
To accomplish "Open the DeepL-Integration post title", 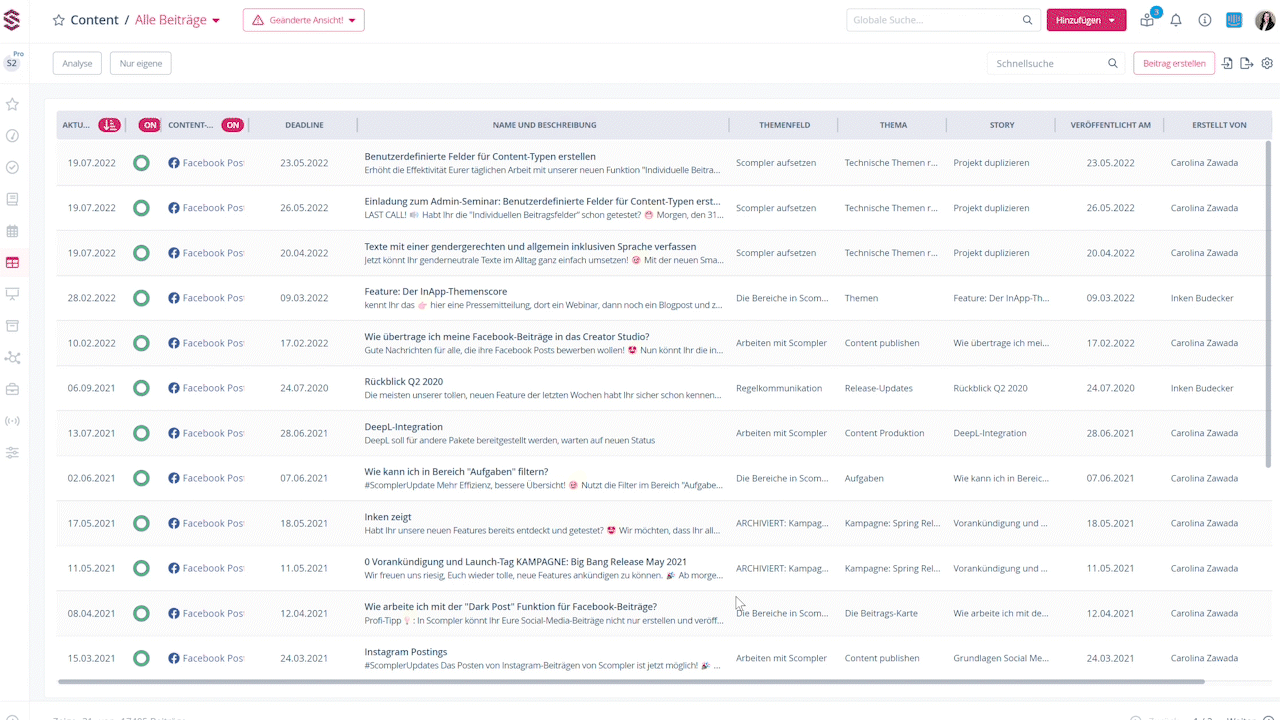I will pyautogui.click(x=403, y=427).
